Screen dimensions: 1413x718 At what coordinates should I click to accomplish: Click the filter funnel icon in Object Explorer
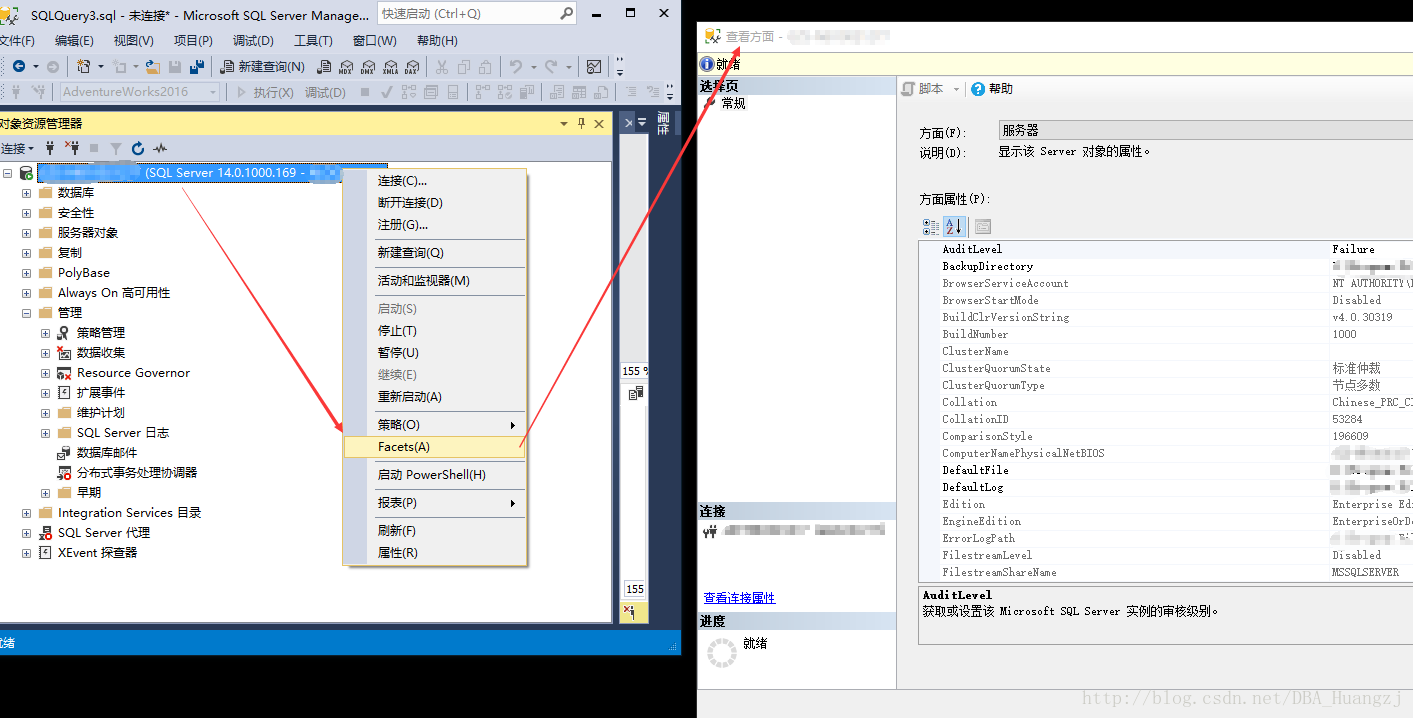[x=116, y=148]
